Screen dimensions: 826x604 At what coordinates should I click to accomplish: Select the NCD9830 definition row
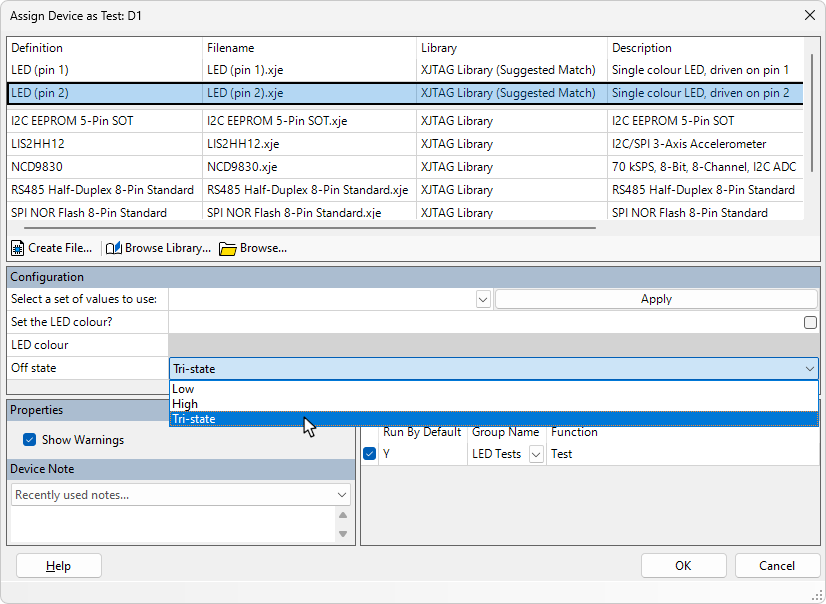[x=37, y=167]
